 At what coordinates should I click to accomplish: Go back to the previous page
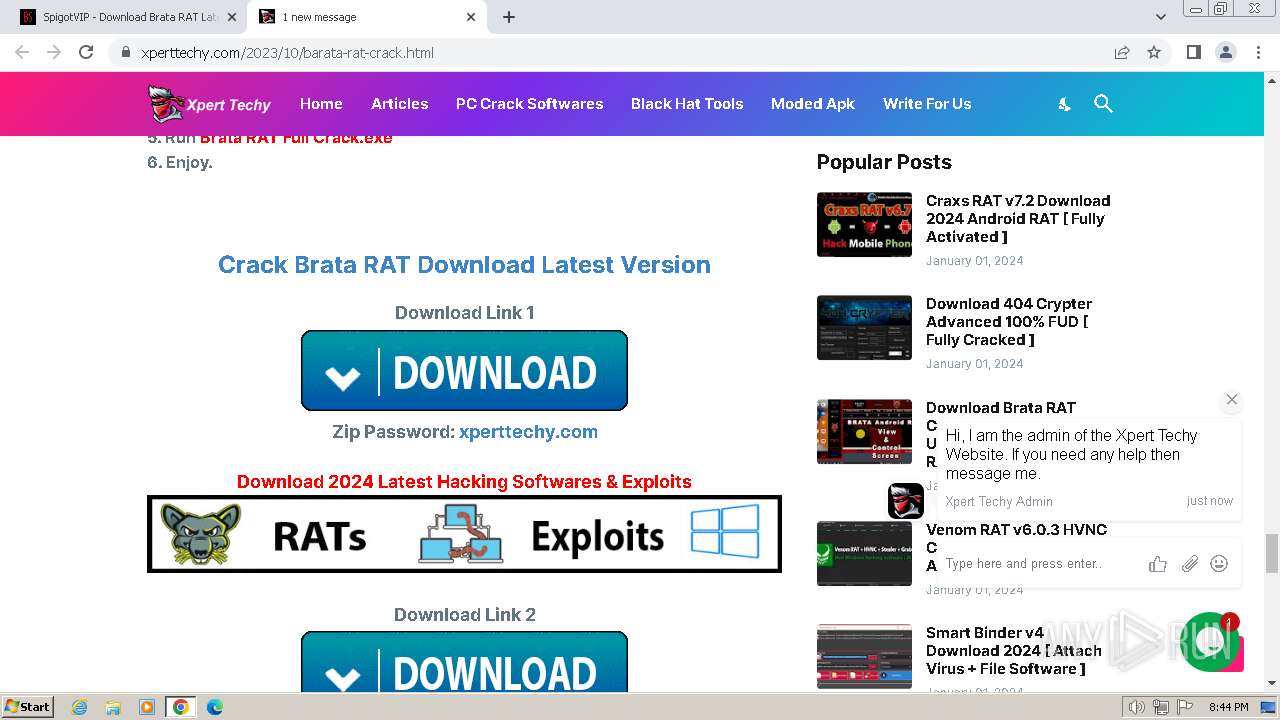point(22,52)
